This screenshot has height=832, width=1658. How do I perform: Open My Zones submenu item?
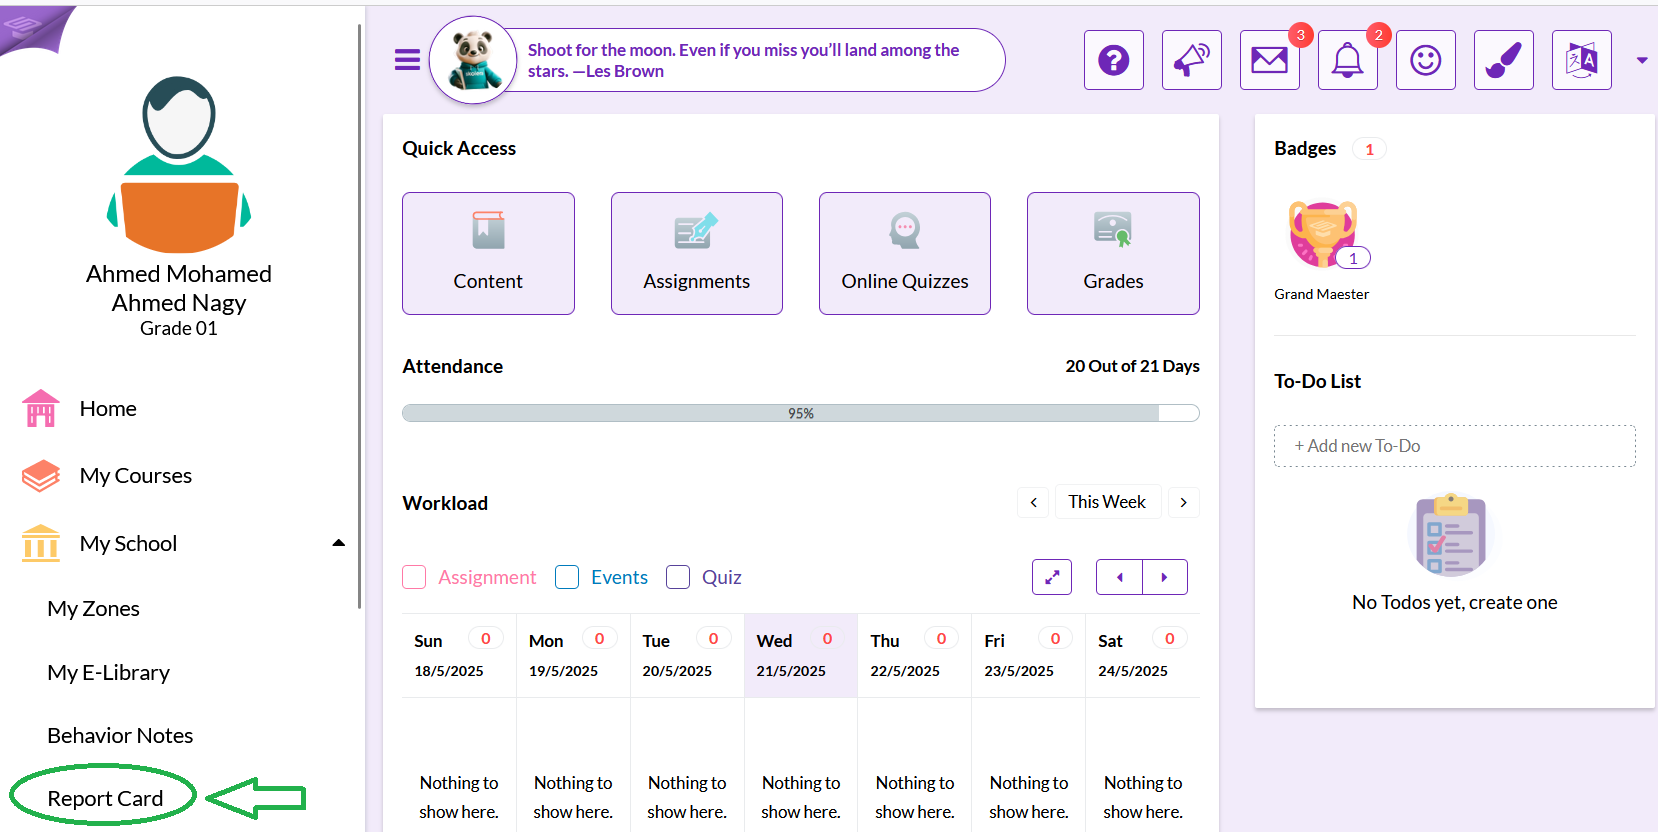tap(93, 608)
